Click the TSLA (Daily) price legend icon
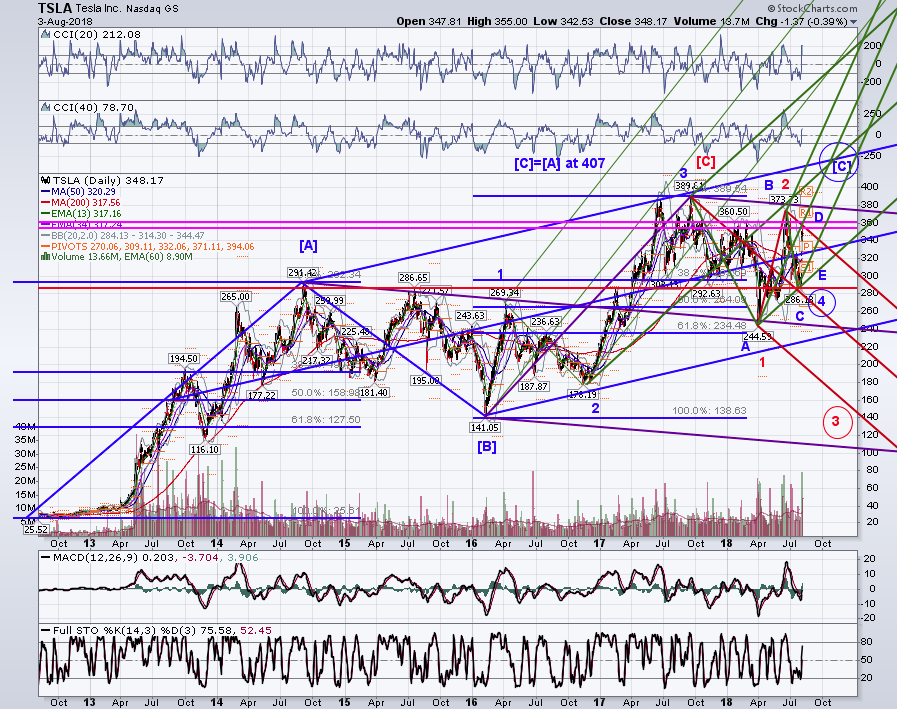Image resolution: width=897 pixels, height=709 pixels. pyautogui.click(x=46, y=180)
